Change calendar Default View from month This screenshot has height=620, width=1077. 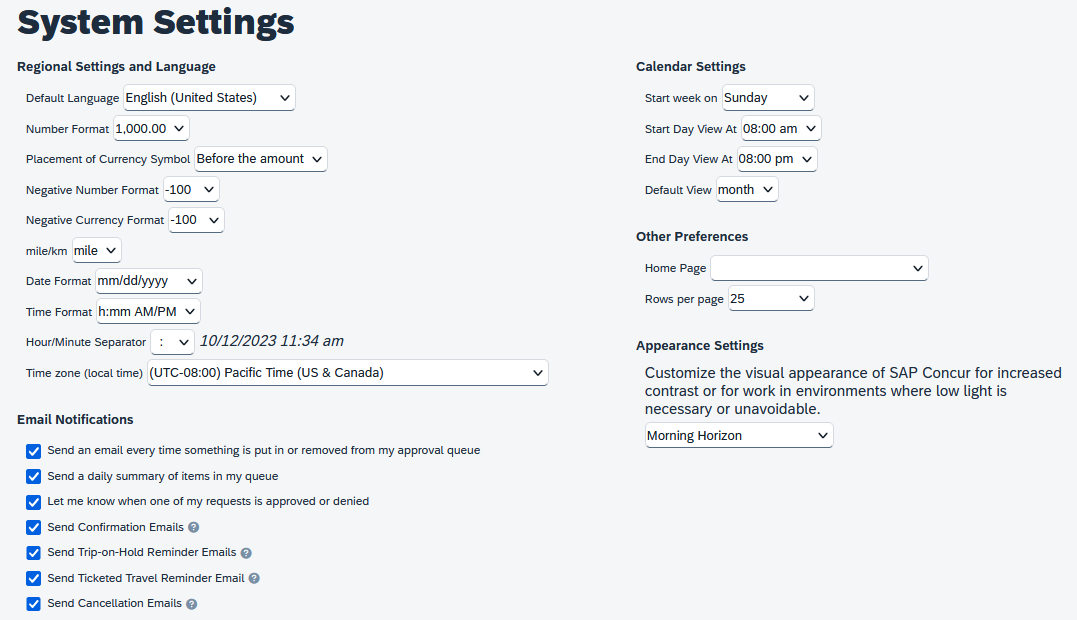[747, 190]
